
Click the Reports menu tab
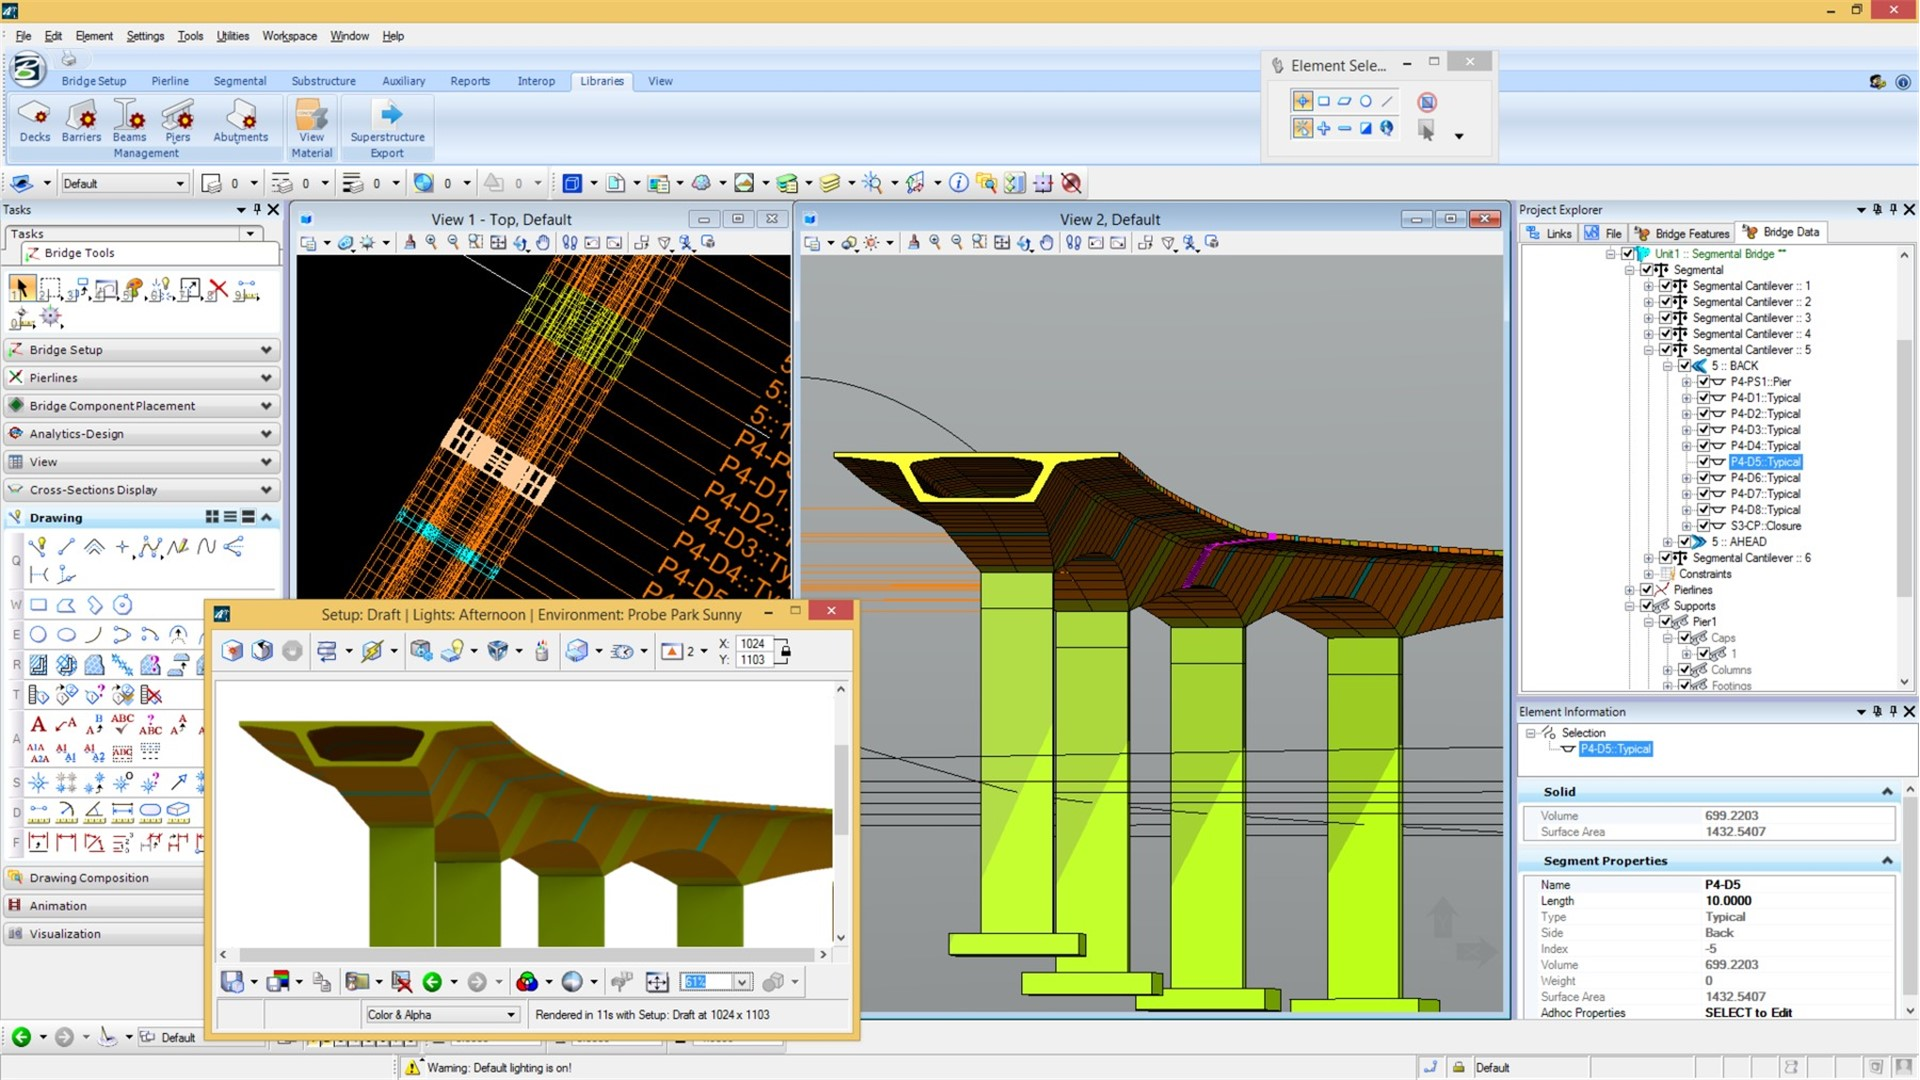click(x=469, y=82)
